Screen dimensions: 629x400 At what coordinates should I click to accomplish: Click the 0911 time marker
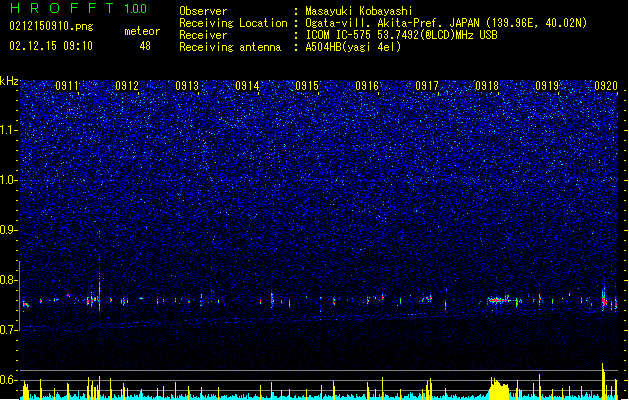(67, 85)
